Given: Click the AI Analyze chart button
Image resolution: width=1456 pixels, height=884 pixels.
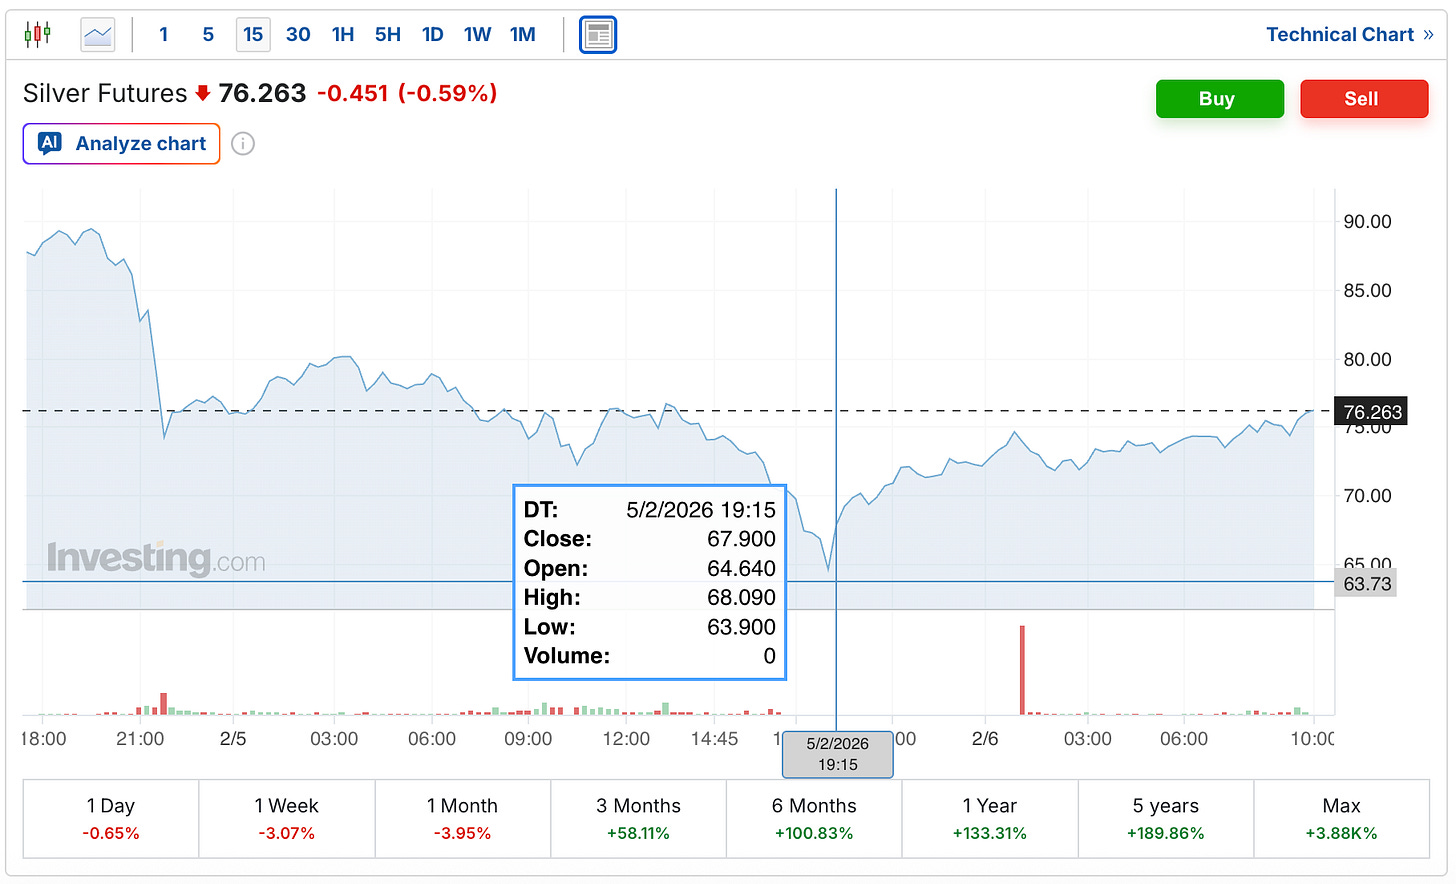Looking at the screenshot, I should click(x=122, y=144).
